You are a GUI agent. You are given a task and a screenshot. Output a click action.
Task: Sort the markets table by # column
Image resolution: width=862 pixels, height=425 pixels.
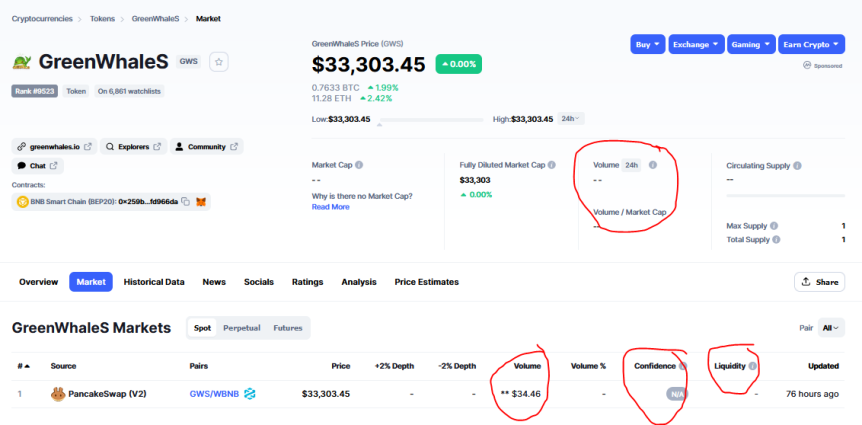pos(24,366)
